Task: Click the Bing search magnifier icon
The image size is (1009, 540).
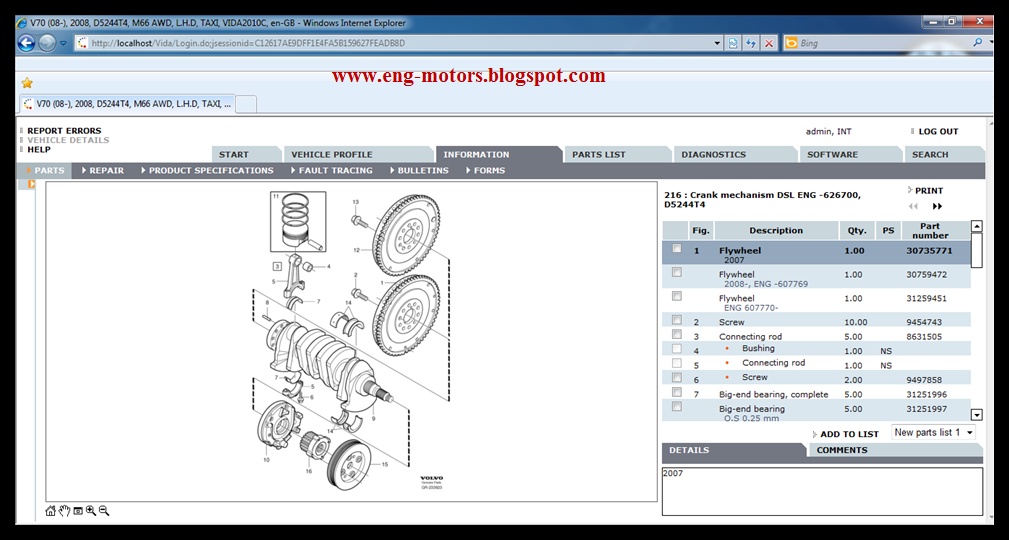Action: pos(977,42)
